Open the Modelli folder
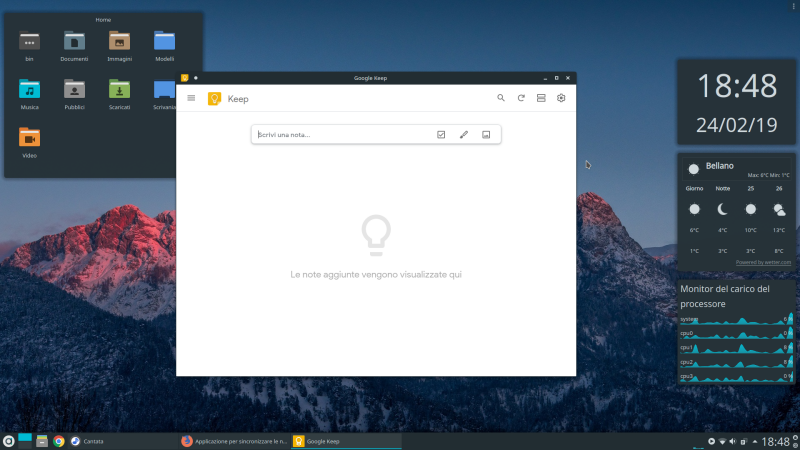 (x=164, y=46)
